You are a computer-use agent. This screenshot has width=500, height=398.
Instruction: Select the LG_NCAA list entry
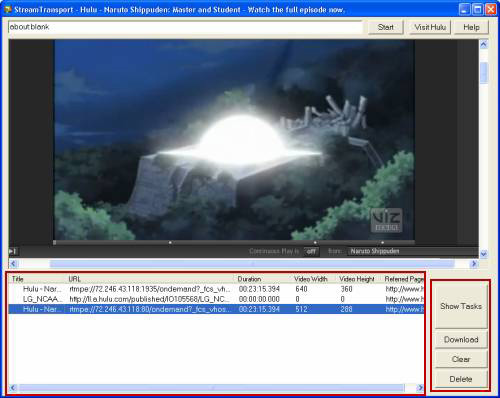click(216, 299)
